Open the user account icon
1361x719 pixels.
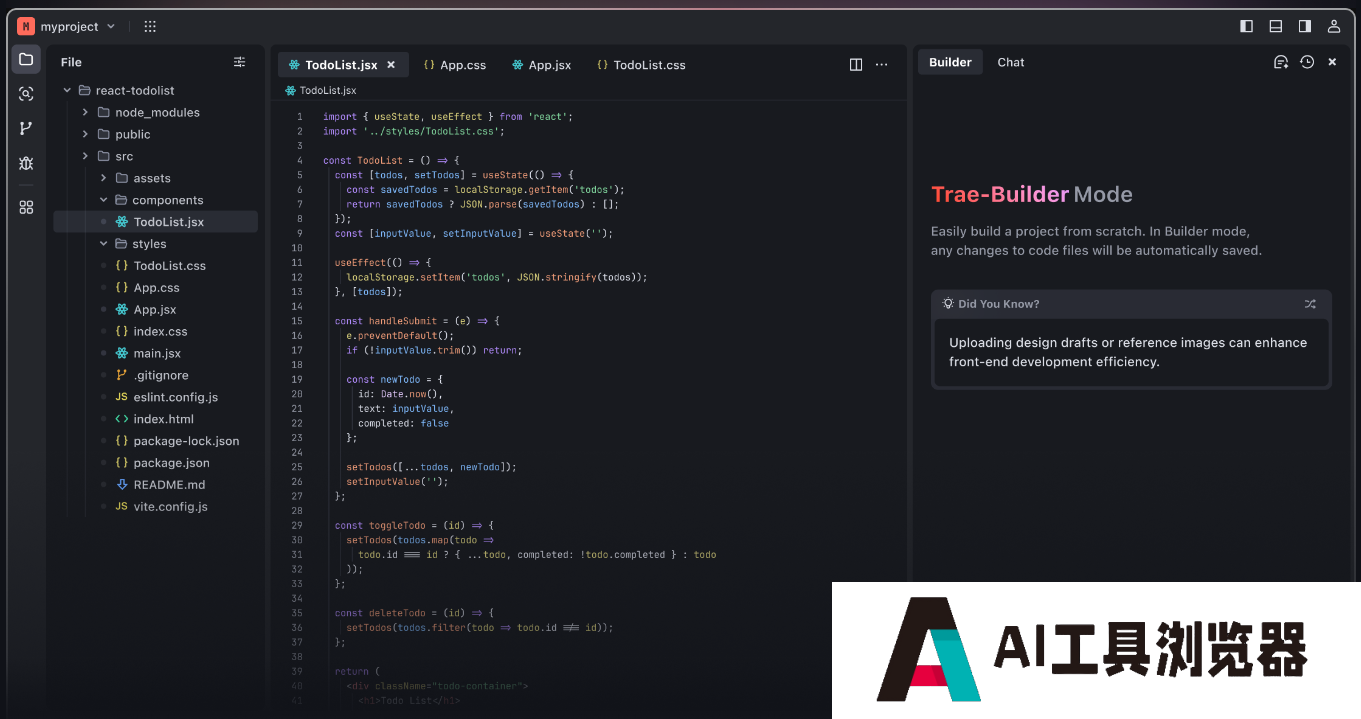[x=1333, y=26]
